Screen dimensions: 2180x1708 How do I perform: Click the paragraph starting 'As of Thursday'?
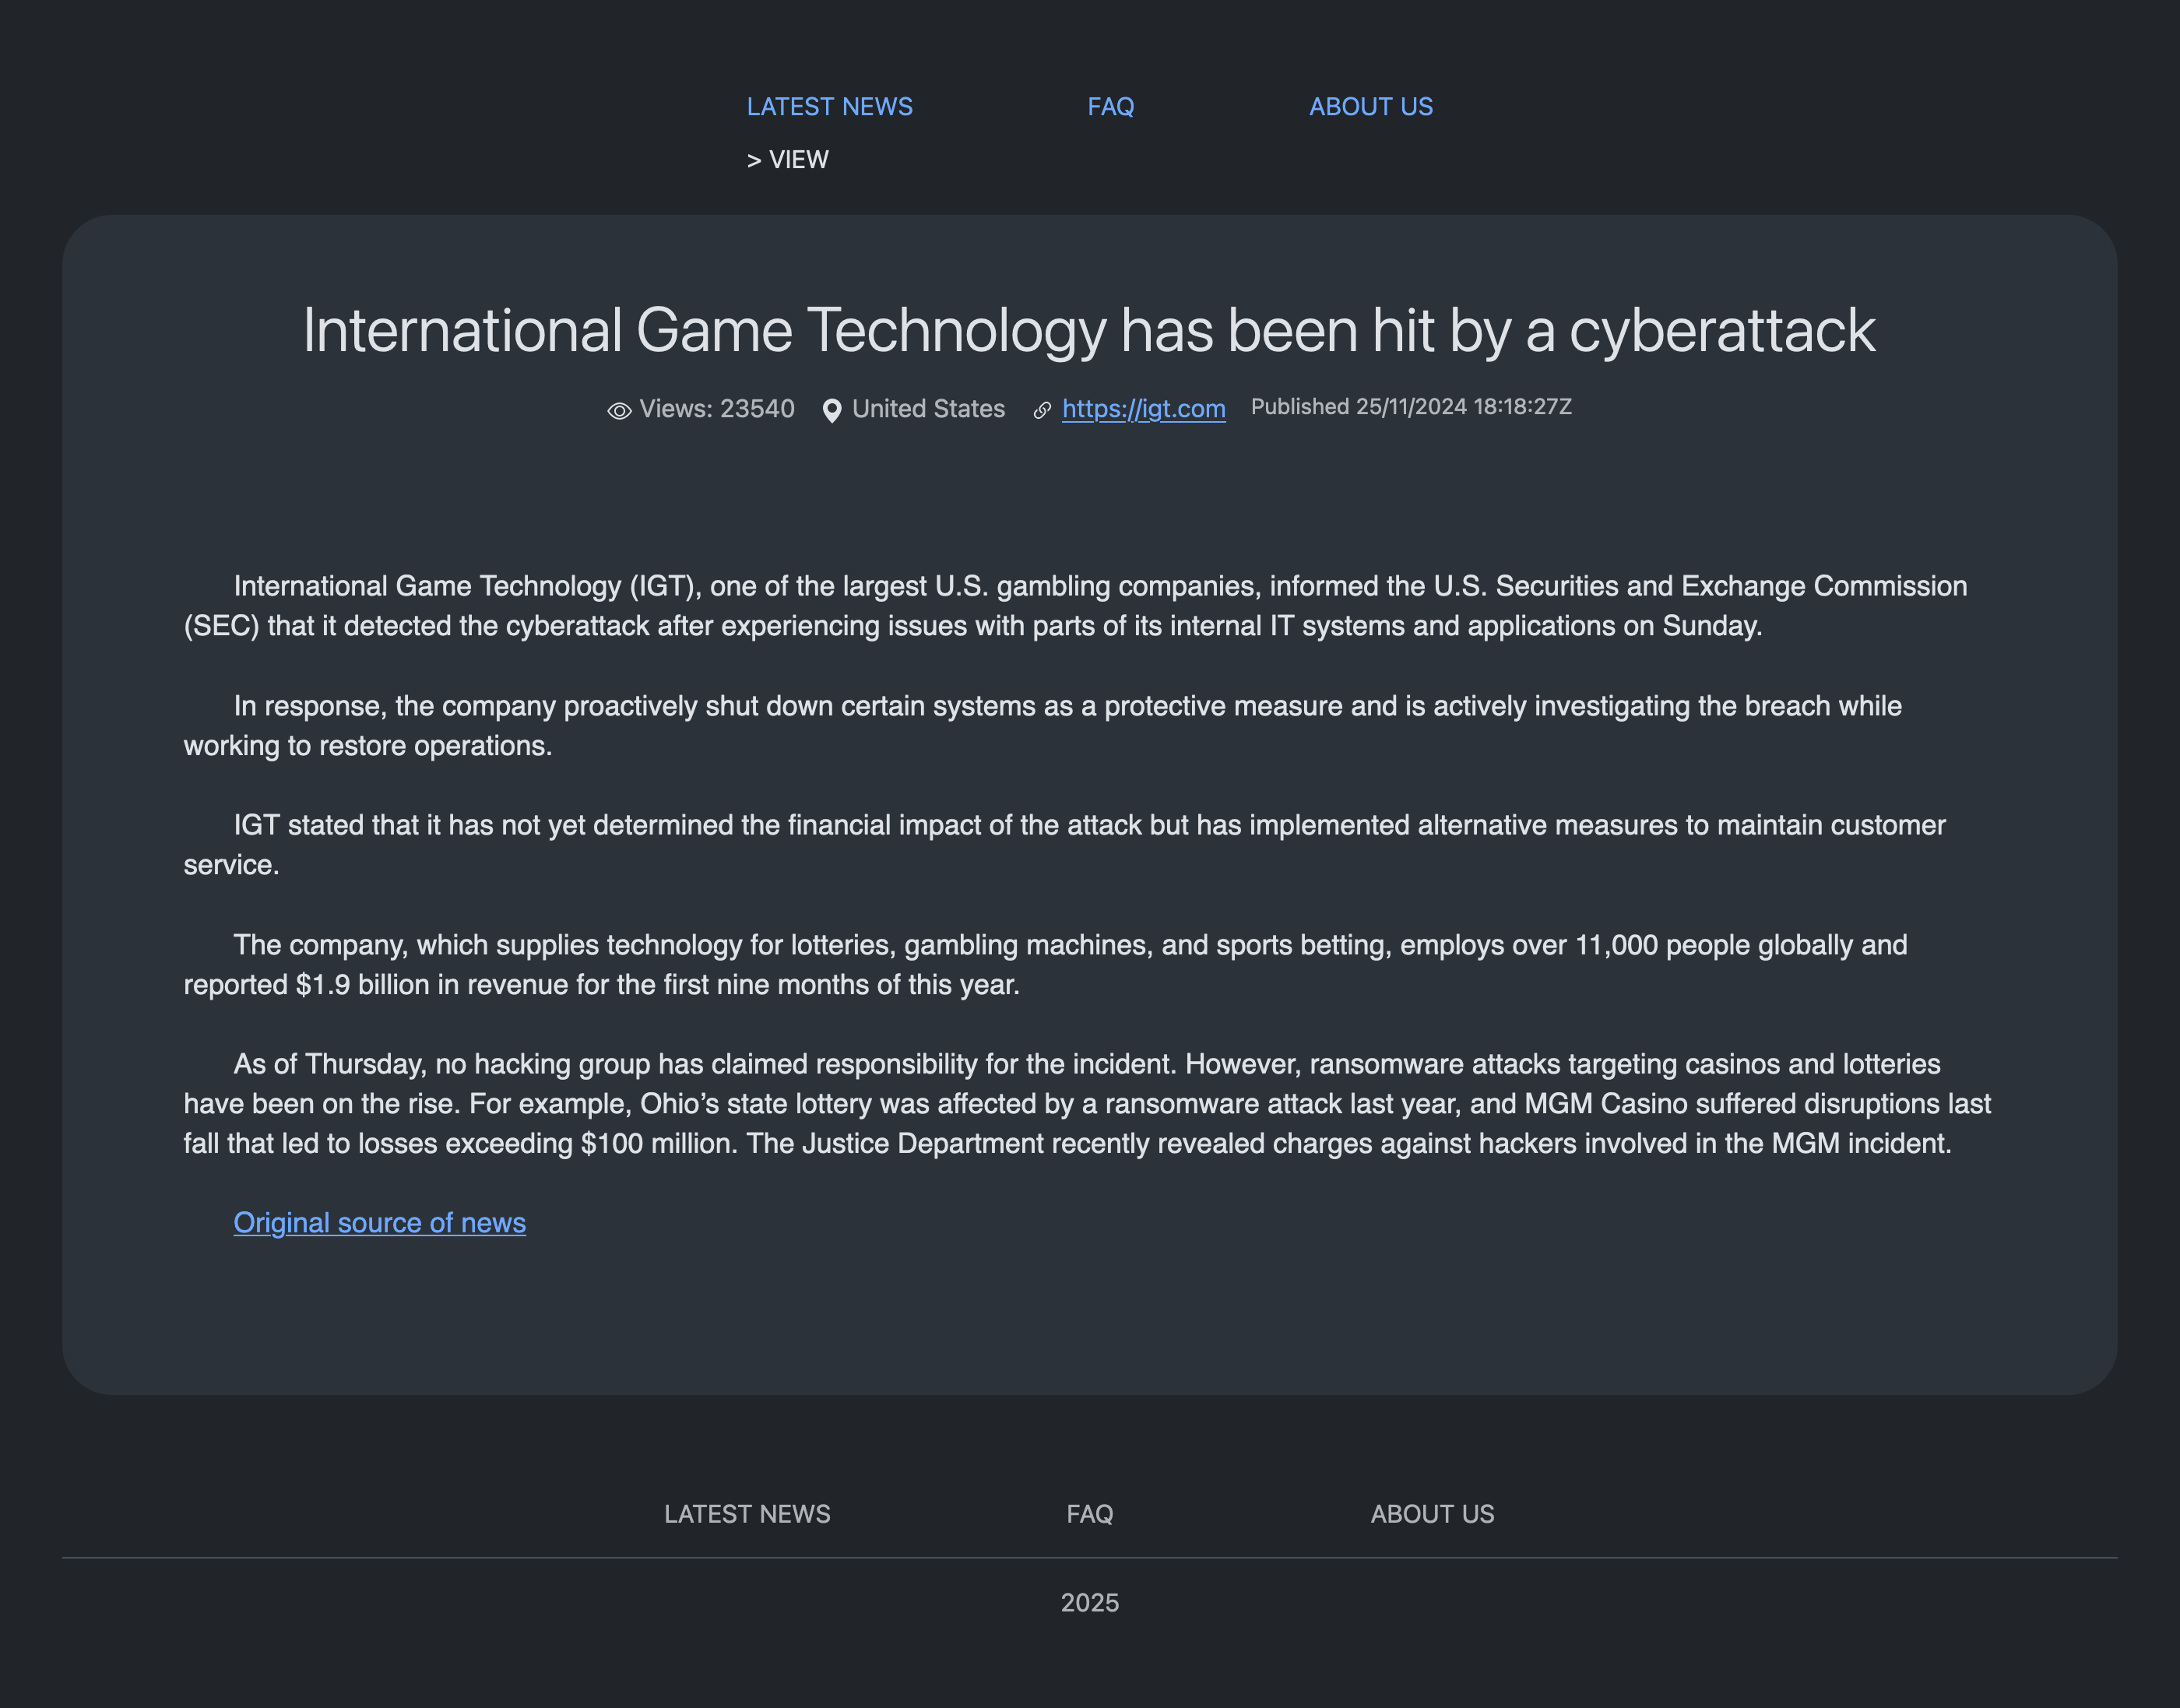click(1087, 1104)
